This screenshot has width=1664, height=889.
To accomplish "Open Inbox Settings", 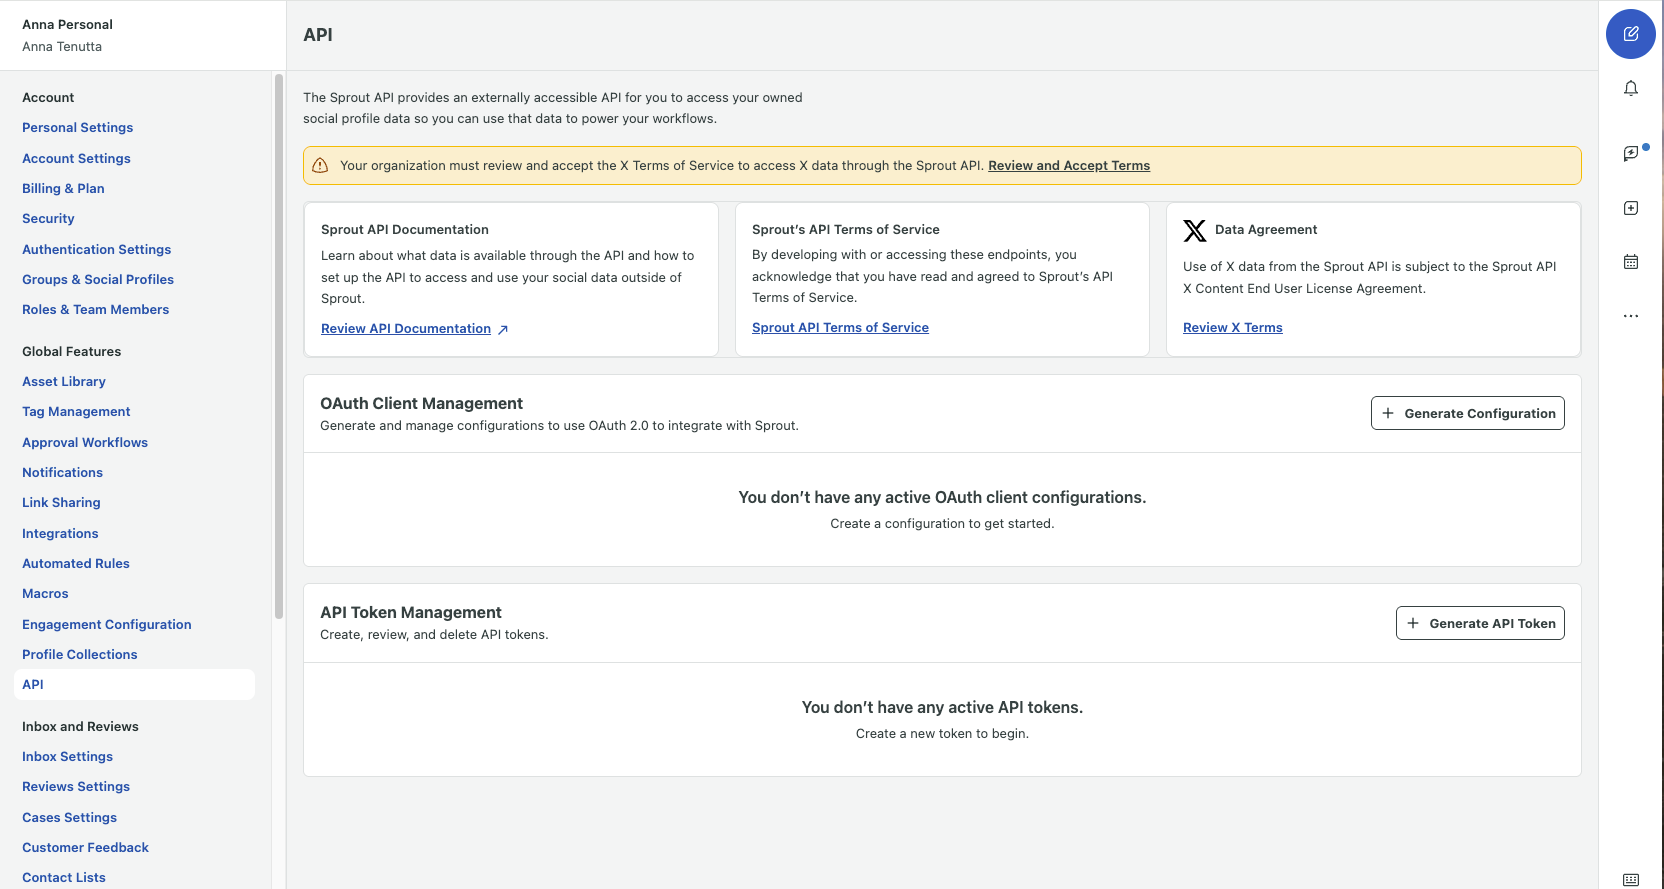I will (x=67, y=757).
